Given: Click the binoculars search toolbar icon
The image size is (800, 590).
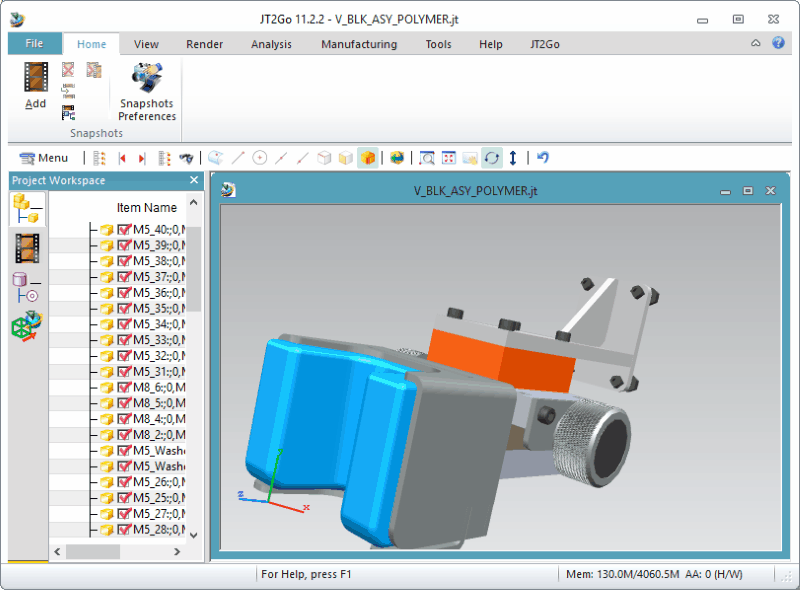Looking at the screenshot, I should point(186,158).
